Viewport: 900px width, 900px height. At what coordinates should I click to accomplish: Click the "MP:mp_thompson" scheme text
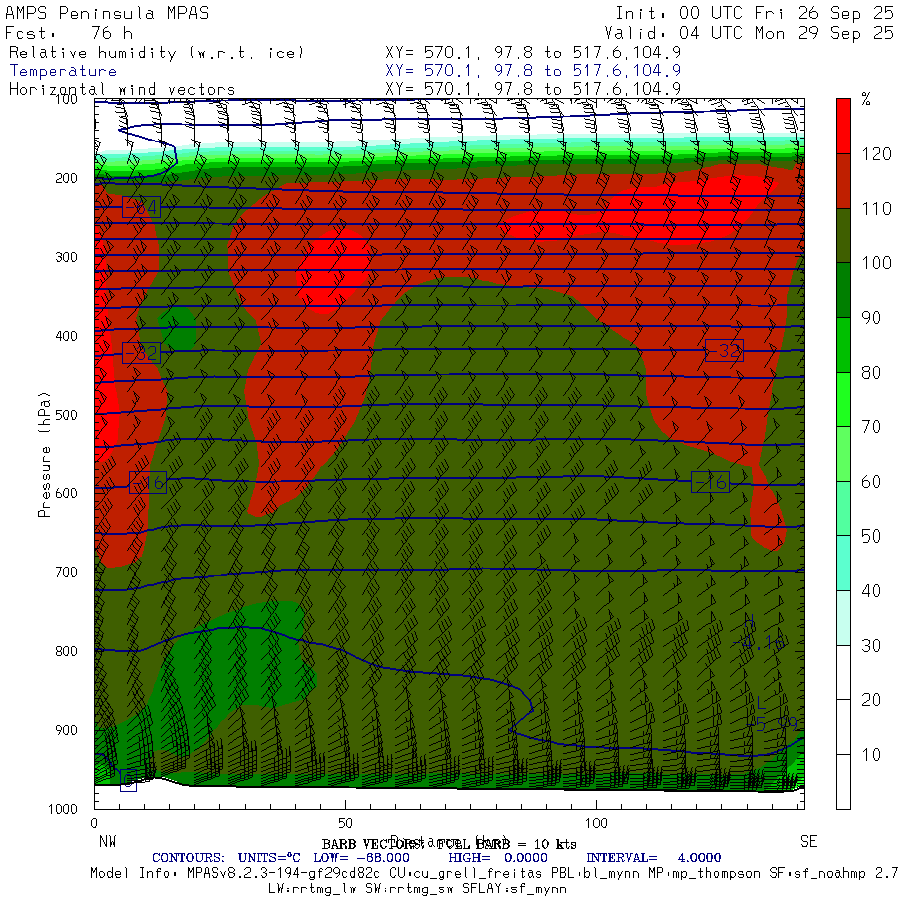(704, 873)
